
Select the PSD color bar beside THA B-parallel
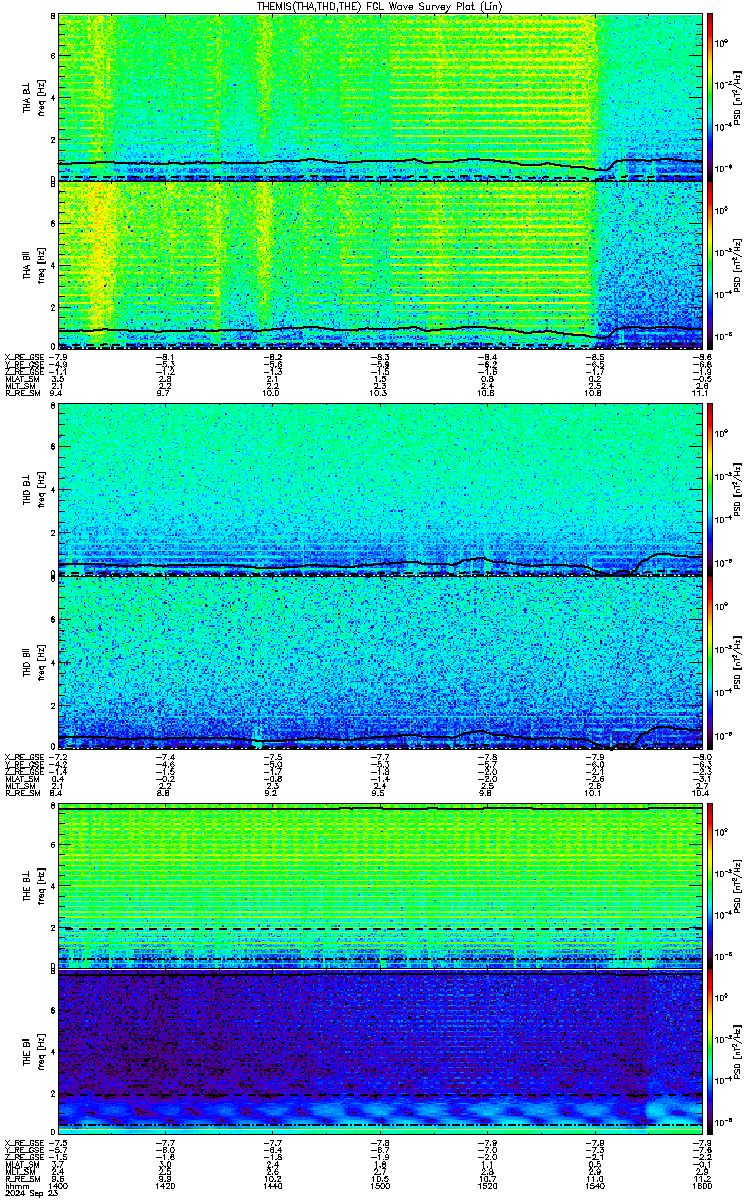pos(710,263)
